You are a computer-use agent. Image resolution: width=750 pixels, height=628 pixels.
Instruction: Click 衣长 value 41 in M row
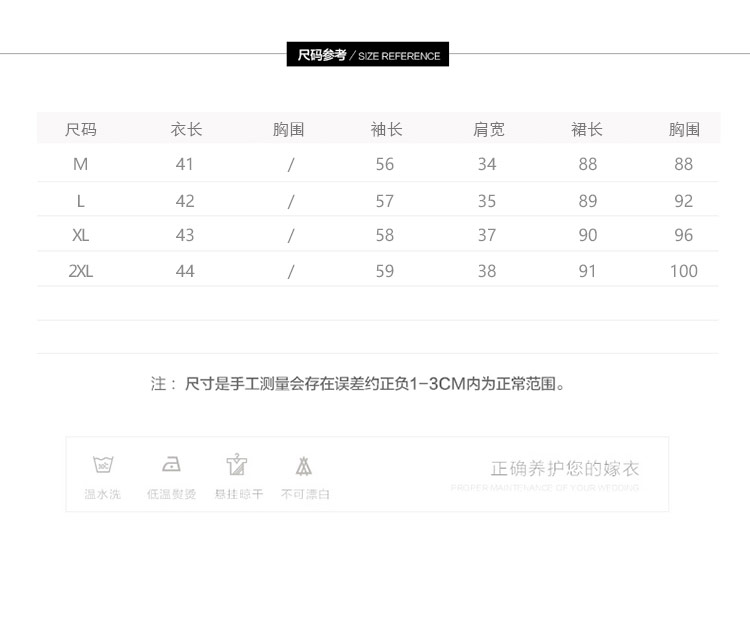coord(184,164)
